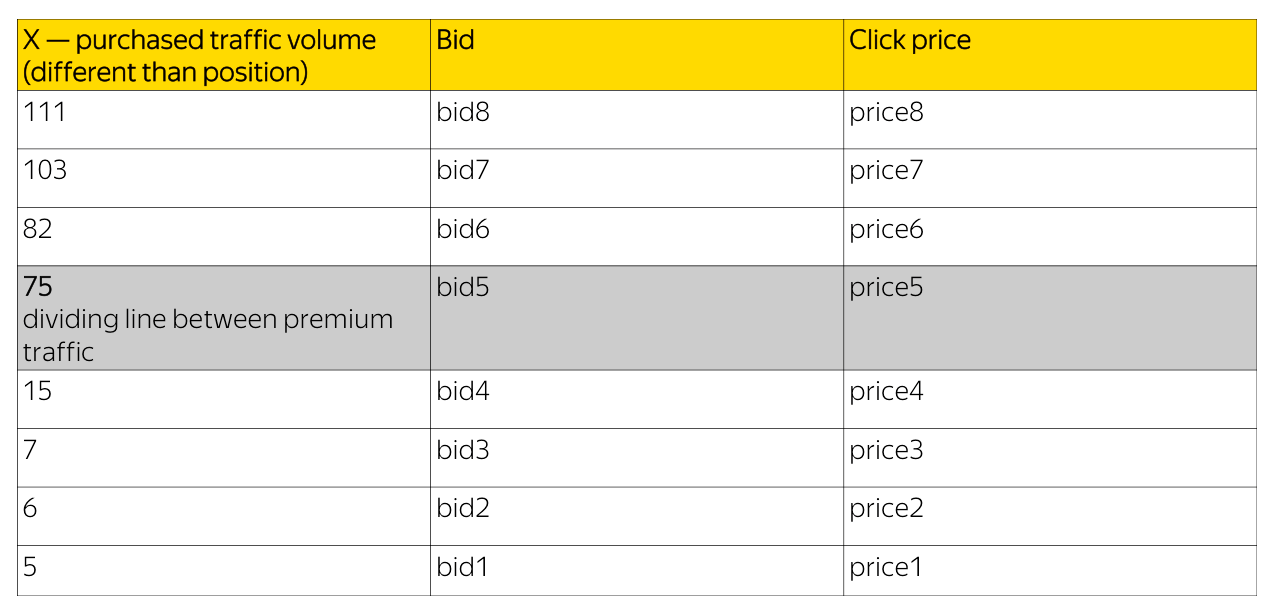Select the bid2 cell
Image resolution: width=1275 pixels, height=606 pixels.
(x=463, y=509)
